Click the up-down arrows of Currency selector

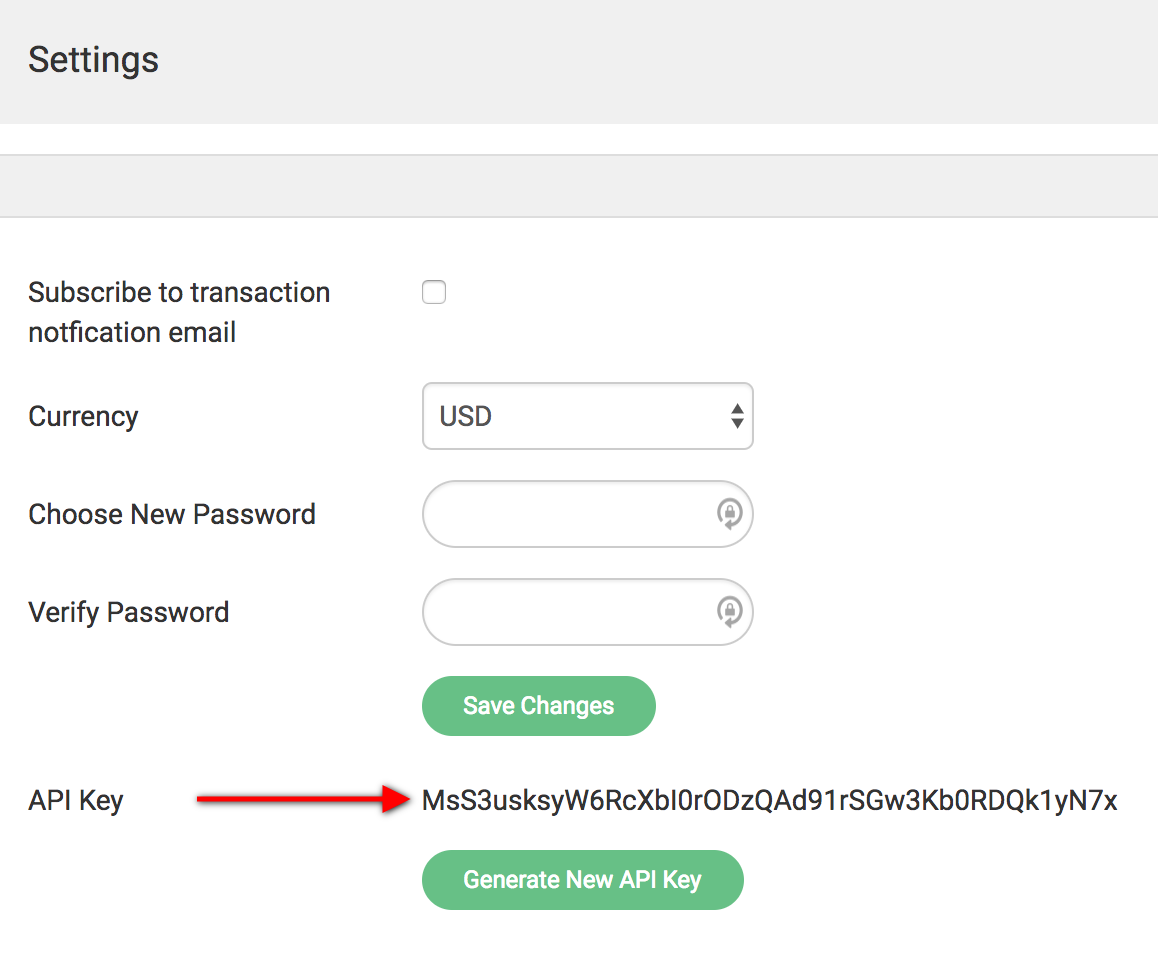tap(737, 416)
